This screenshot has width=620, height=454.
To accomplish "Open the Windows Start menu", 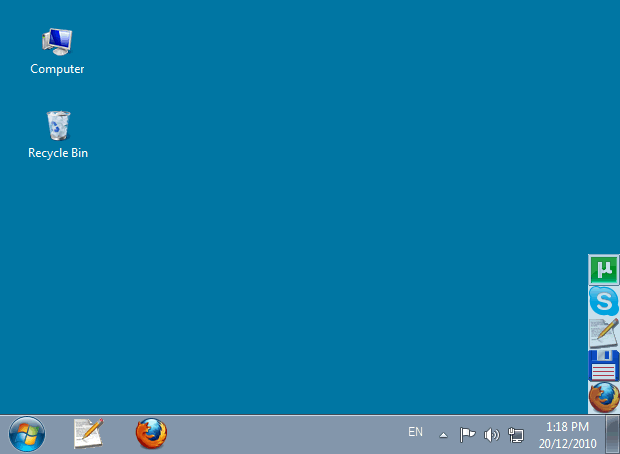I will click(x=27, y=433).
